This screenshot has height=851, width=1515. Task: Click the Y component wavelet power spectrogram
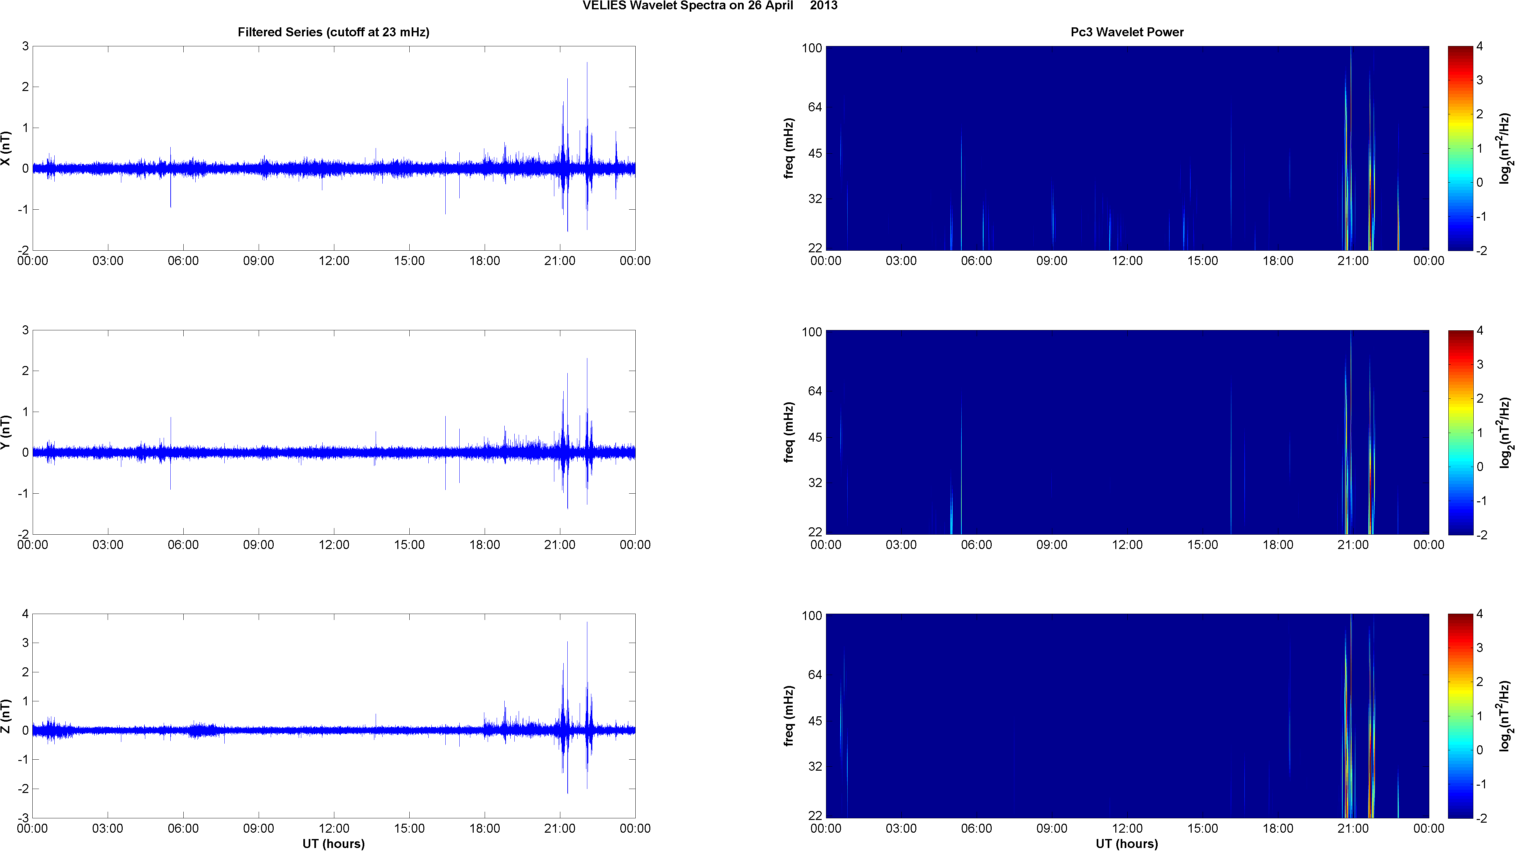(1127, 432)
